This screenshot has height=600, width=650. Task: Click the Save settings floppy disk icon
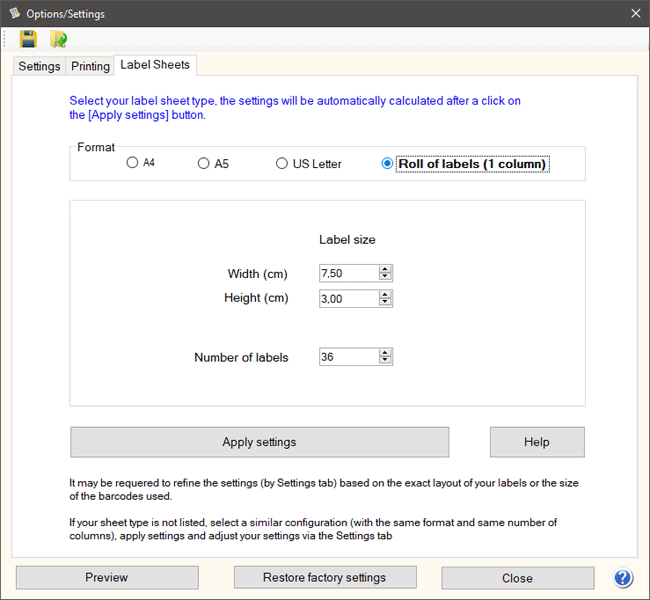point(28,39)
